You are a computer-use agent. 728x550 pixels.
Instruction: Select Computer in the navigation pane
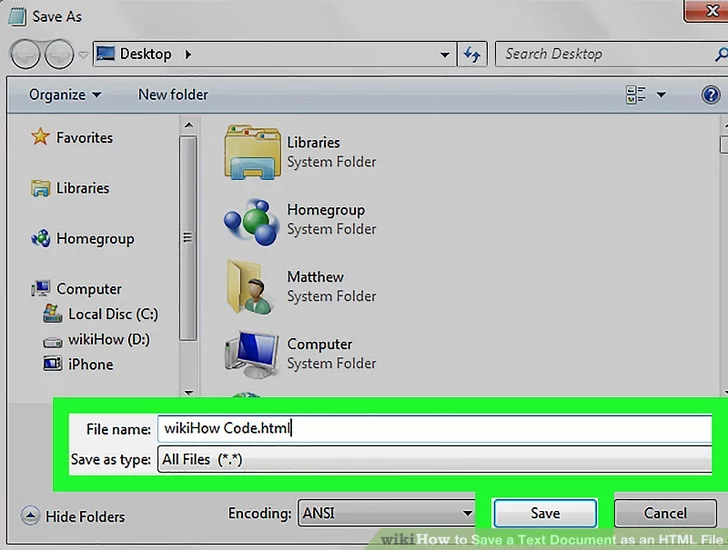[x=89, y=289]
